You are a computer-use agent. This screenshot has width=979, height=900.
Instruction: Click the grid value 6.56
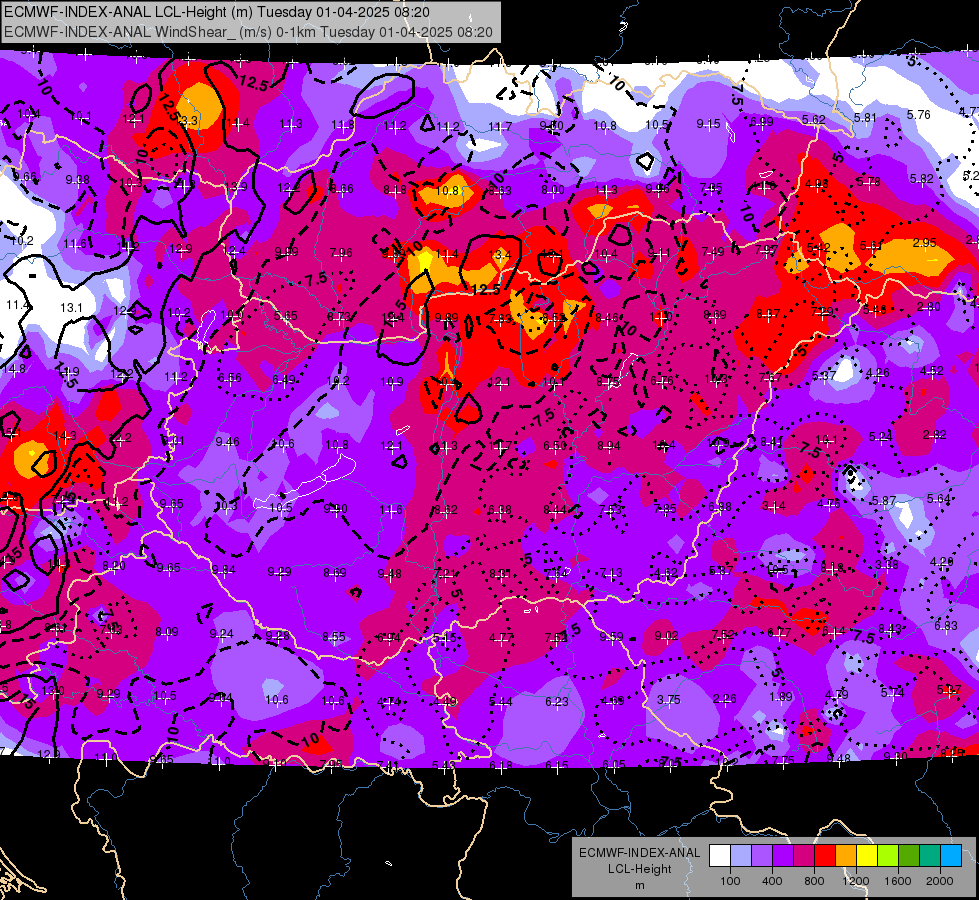(x=229, y=378)
